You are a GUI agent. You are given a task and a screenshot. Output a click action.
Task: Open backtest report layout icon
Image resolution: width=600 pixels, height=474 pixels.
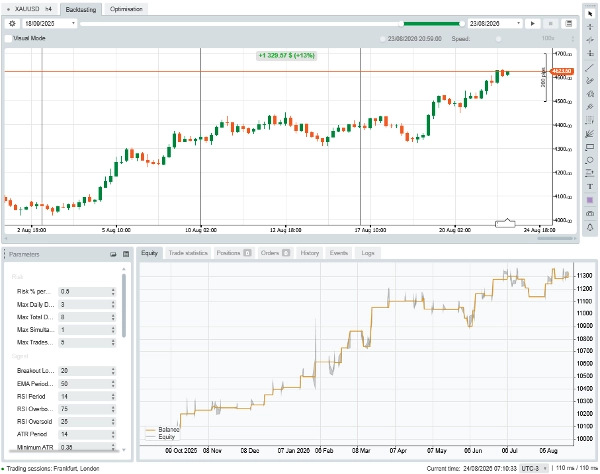coord(569,24)
